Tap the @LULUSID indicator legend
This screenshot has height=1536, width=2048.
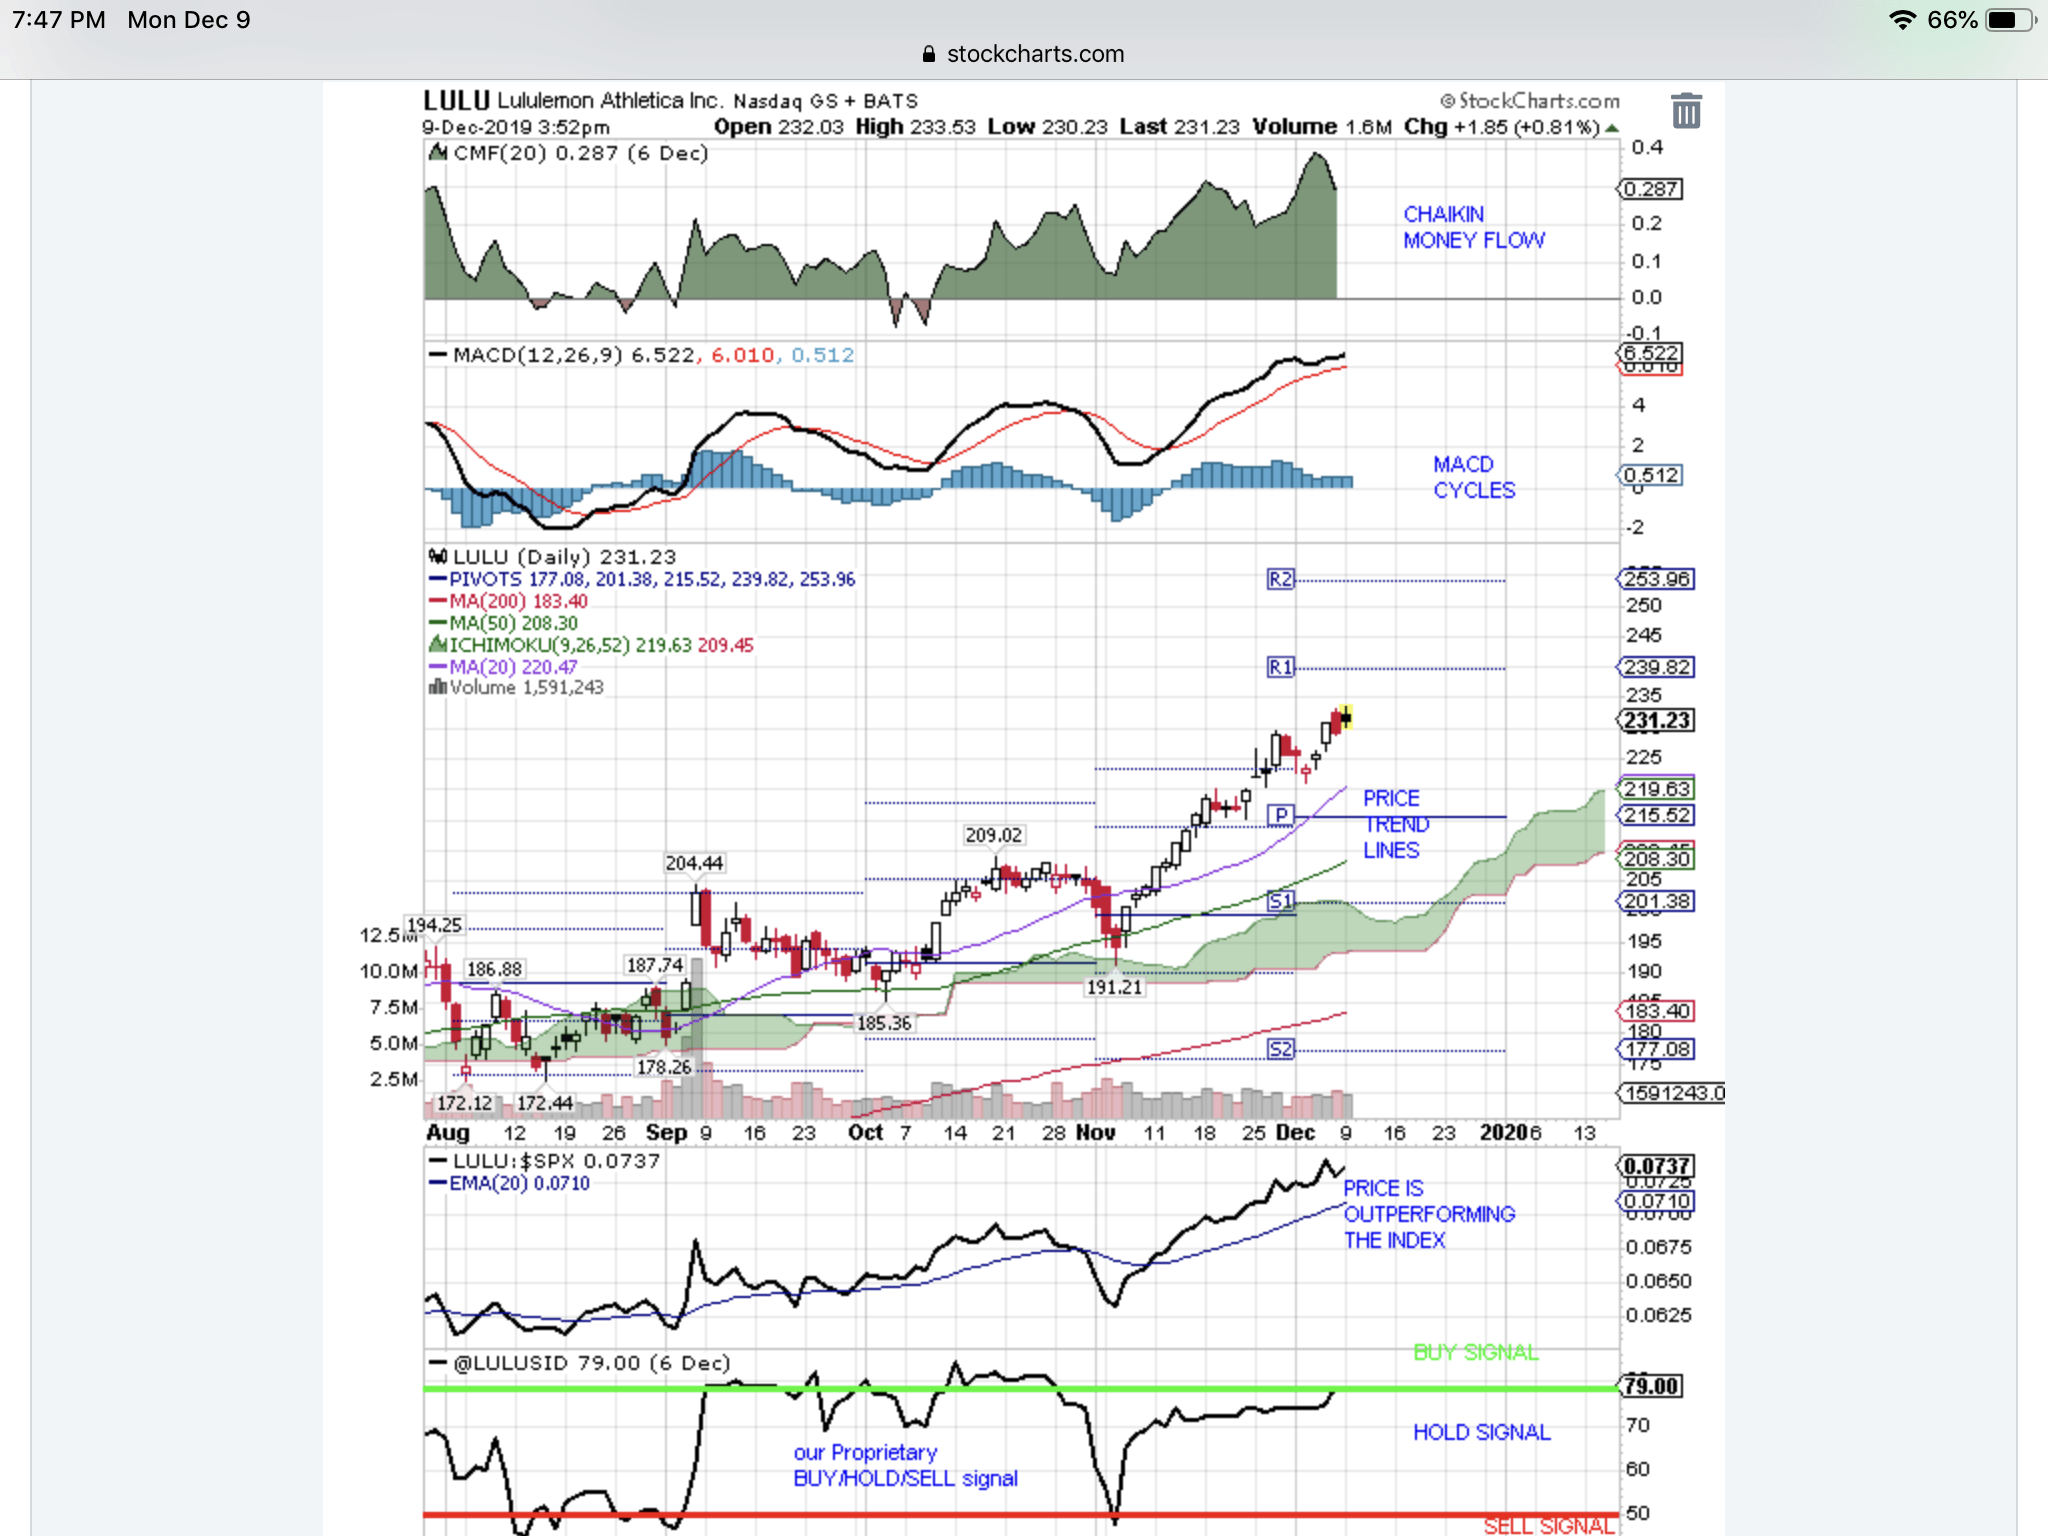pyautogui.click(x=580, y=1363)
